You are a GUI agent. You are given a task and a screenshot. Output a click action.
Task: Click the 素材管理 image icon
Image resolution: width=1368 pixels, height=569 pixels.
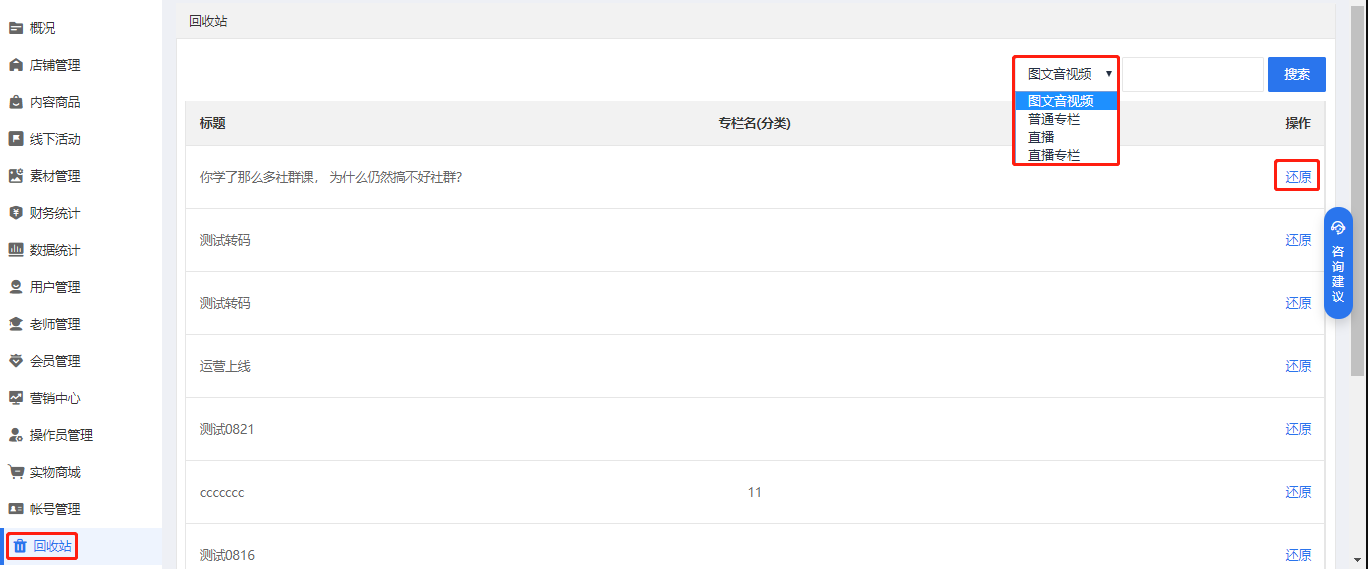(16, 176)
